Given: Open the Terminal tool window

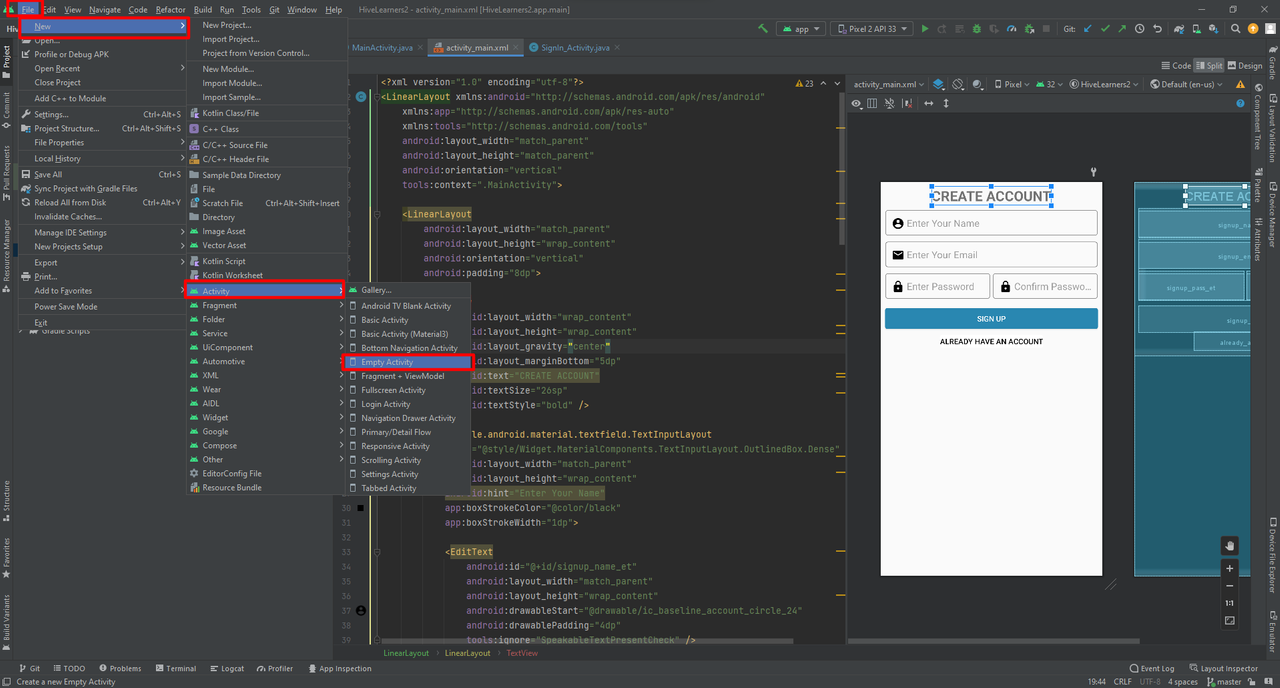Looking at the screenshot, I should tap(175, 668).
